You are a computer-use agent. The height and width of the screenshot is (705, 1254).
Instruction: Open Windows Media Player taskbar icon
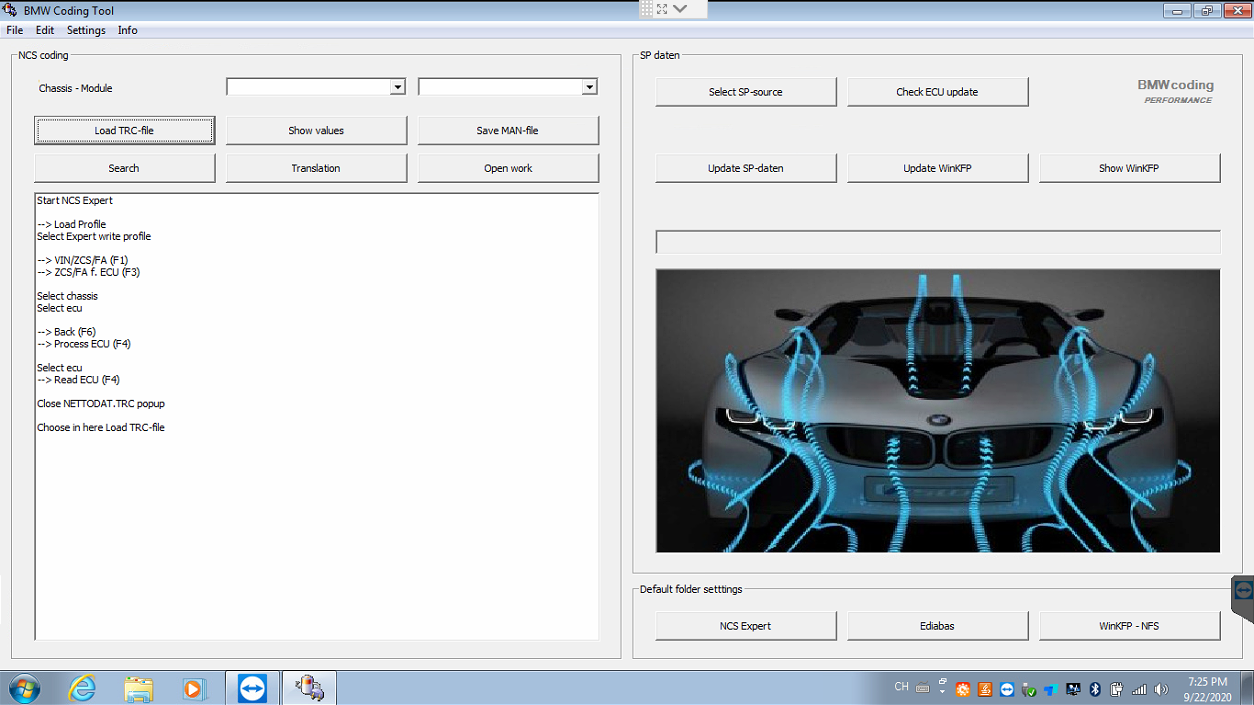point(195,688)
